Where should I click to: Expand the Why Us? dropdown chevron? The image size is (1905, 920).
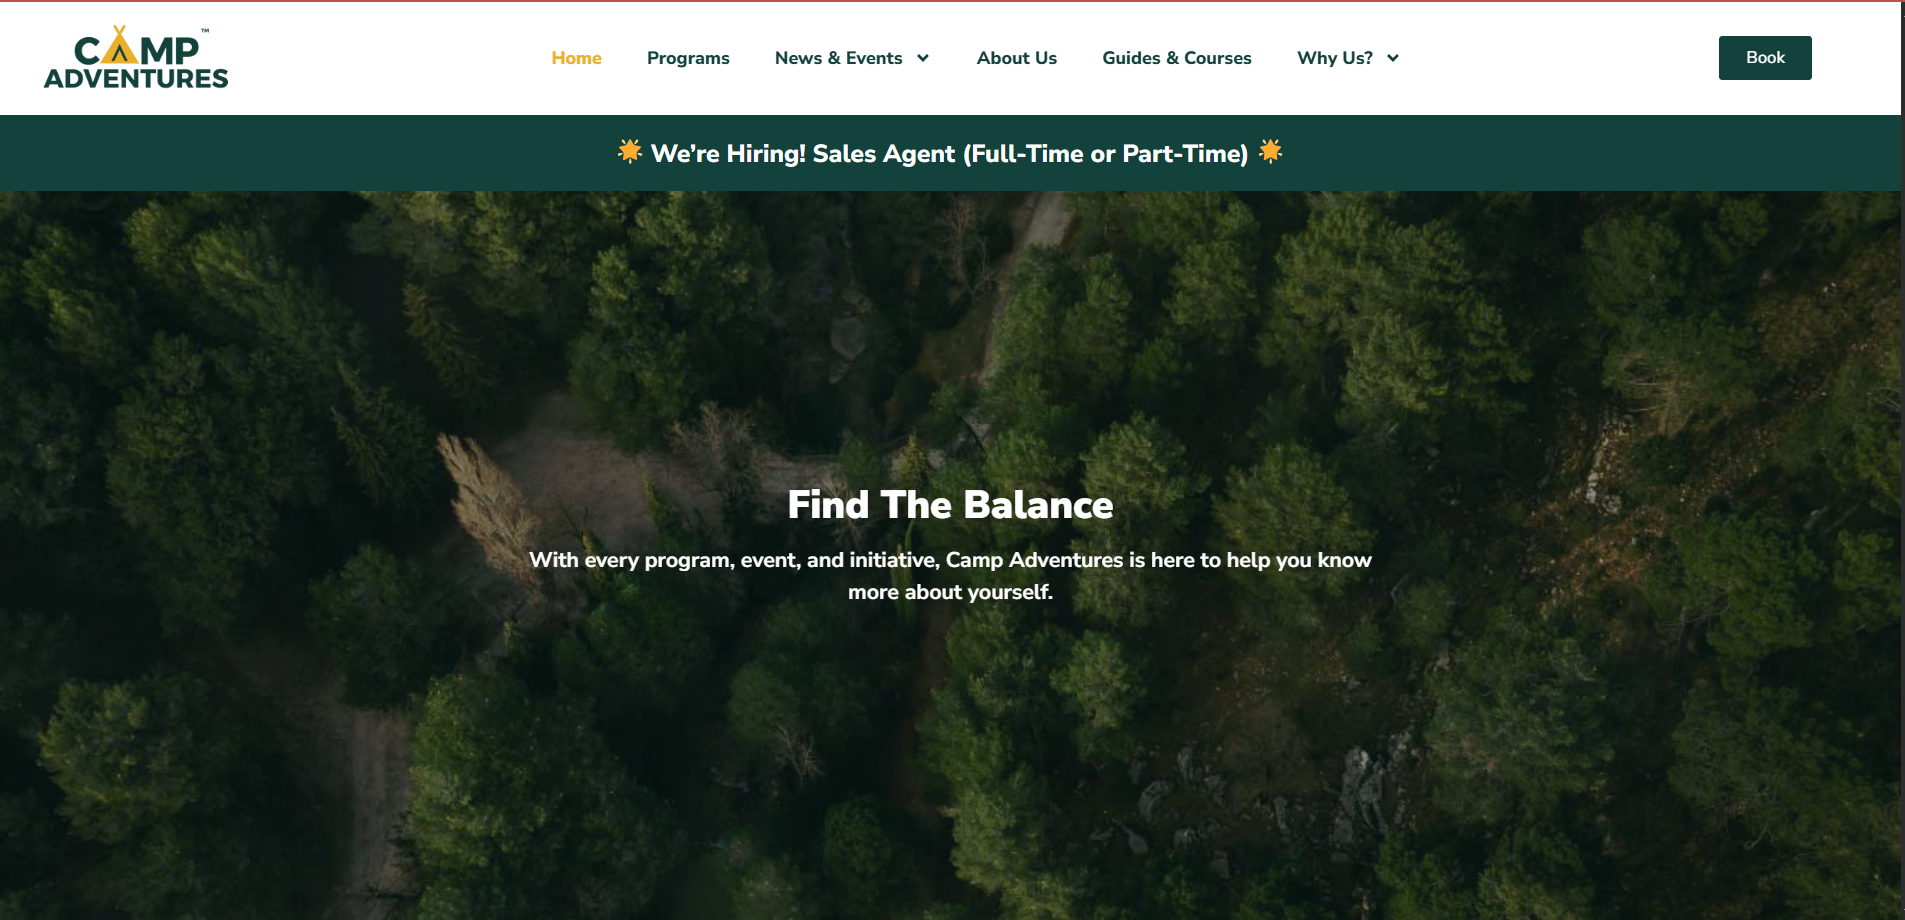pyautogui.click(x=1392, y=58)
